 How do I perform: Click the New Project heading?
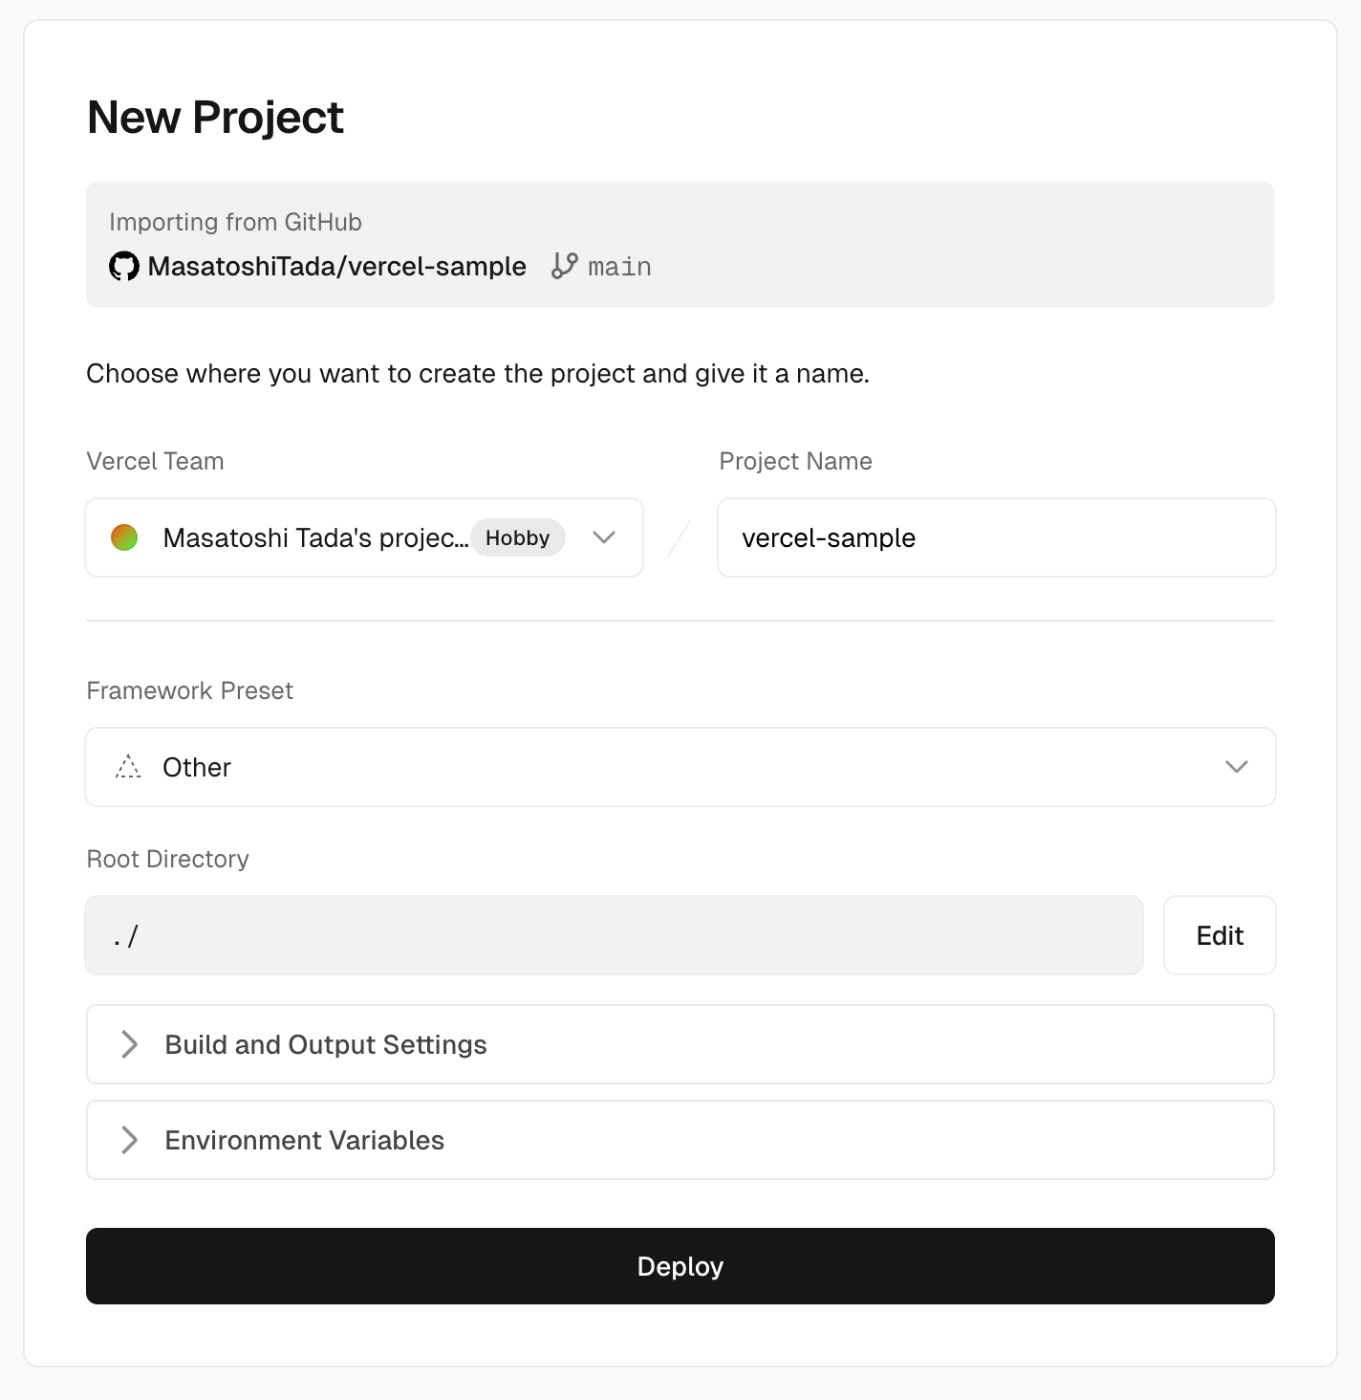(x=215, y=118)
